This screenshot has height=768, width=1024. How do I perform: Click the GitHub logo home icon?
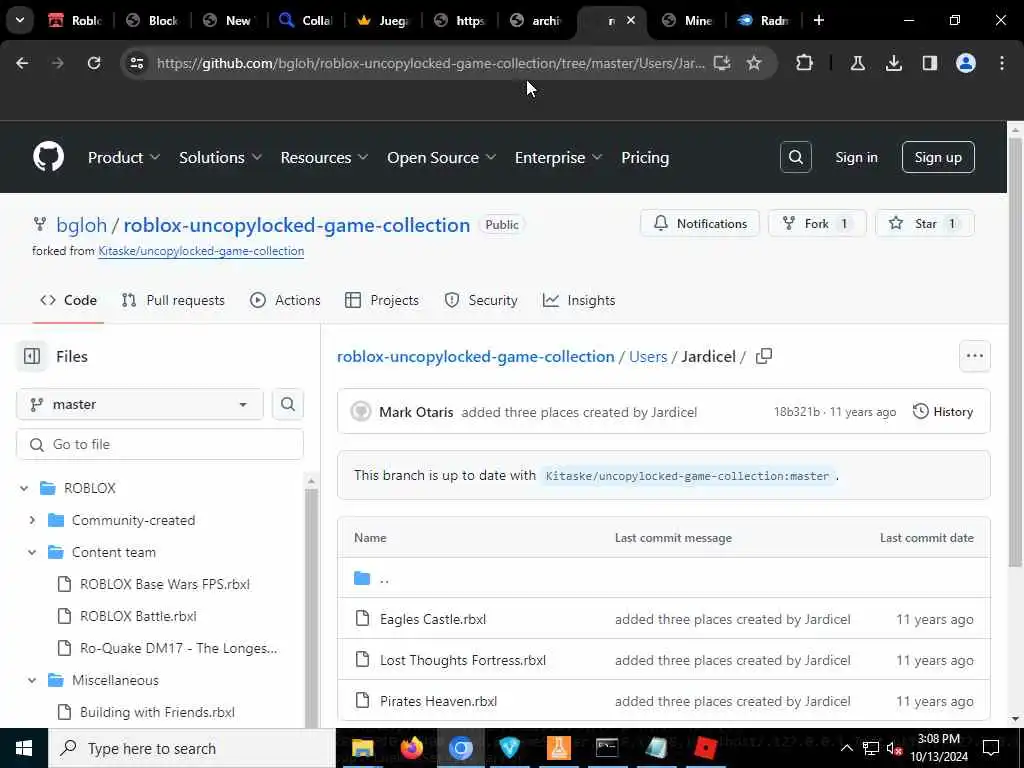48,157
